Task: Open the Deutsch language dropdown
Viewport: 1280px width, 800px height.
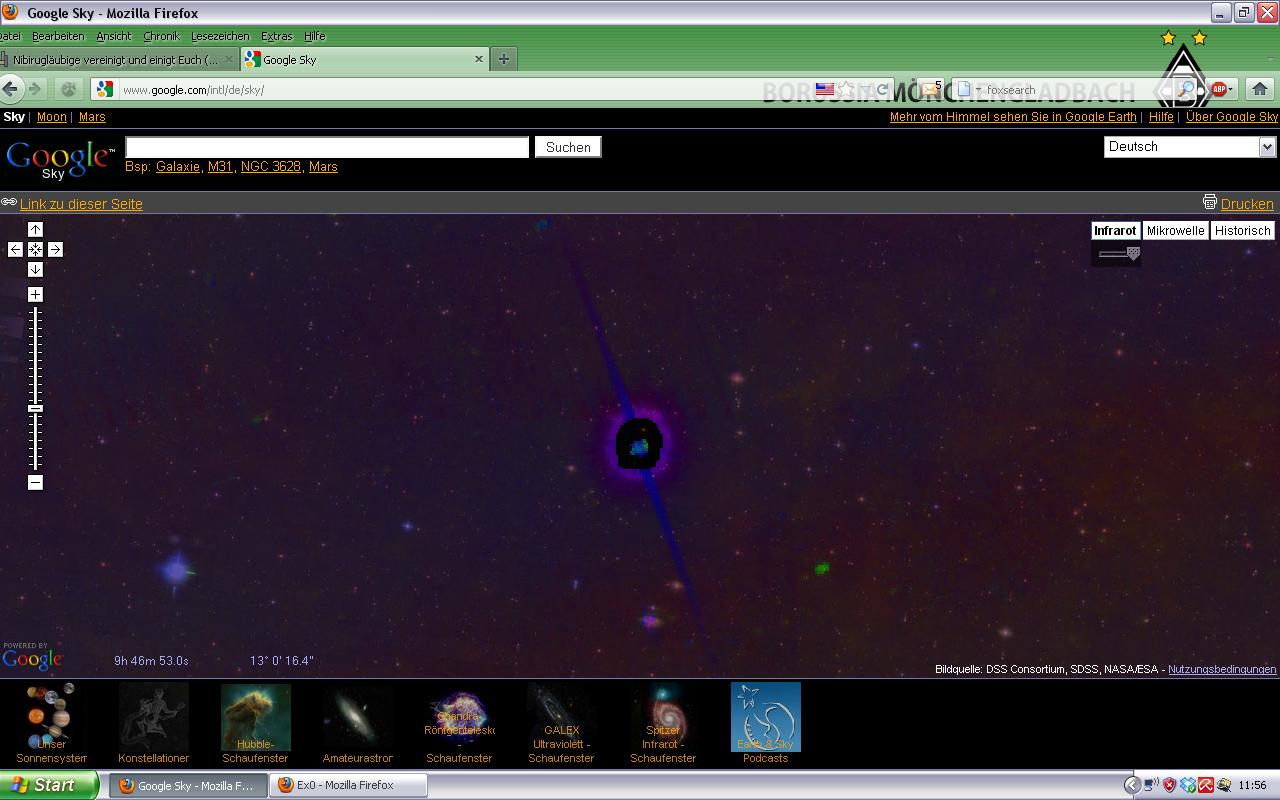Action: pyautogui.click(x=1190, y=146)
